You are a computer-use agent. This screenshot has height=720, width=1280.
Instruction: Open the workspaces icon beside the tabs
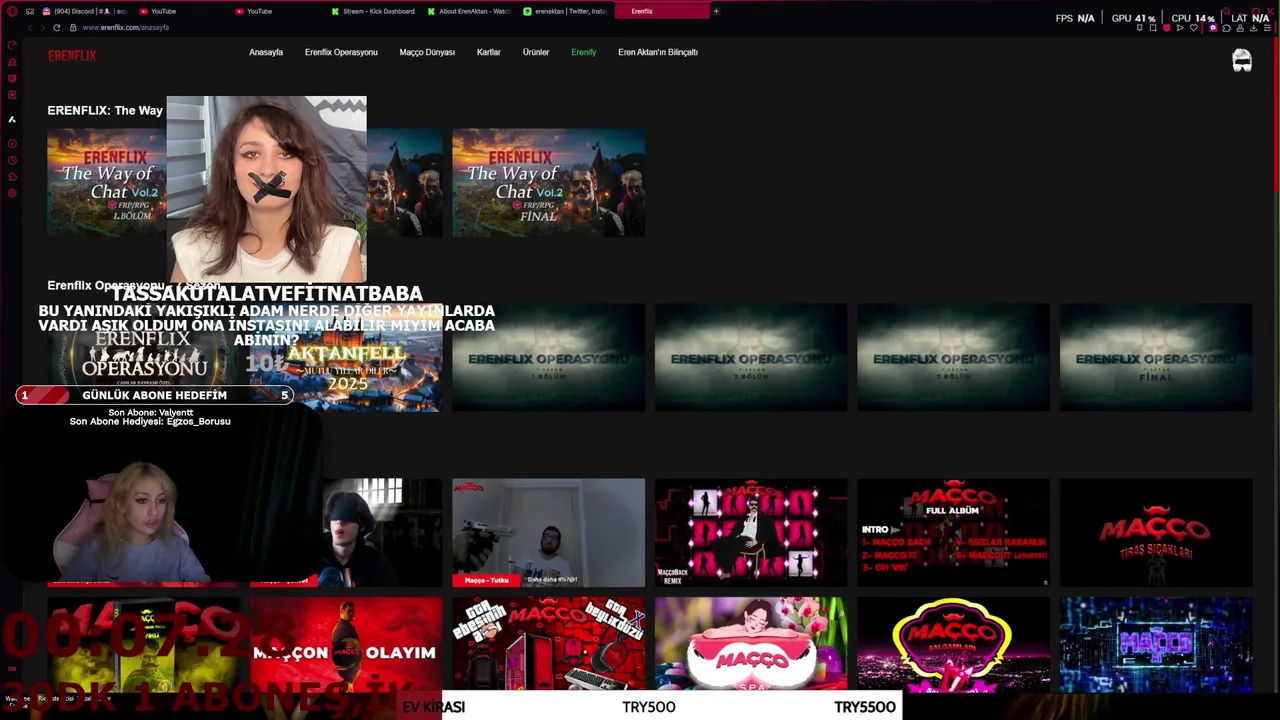[30, 11]
